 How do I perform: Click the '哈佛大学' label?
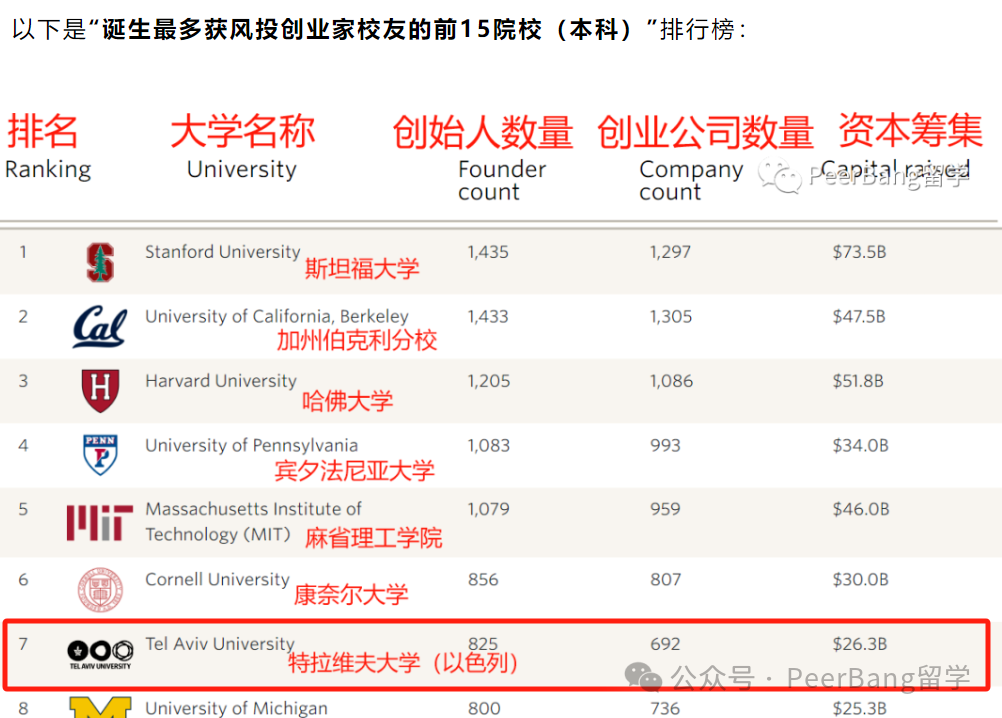348,401
